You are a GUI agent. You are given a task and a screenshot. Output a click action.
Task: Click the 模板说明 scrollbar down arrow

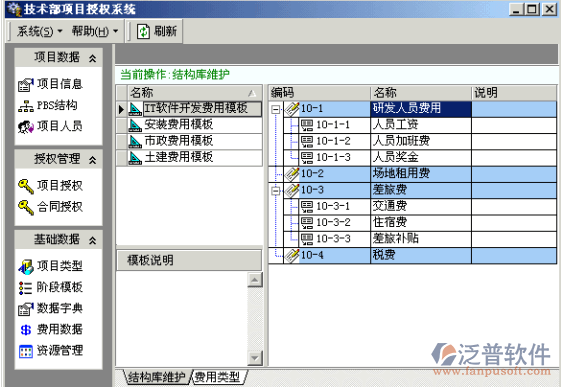point(255,358)
